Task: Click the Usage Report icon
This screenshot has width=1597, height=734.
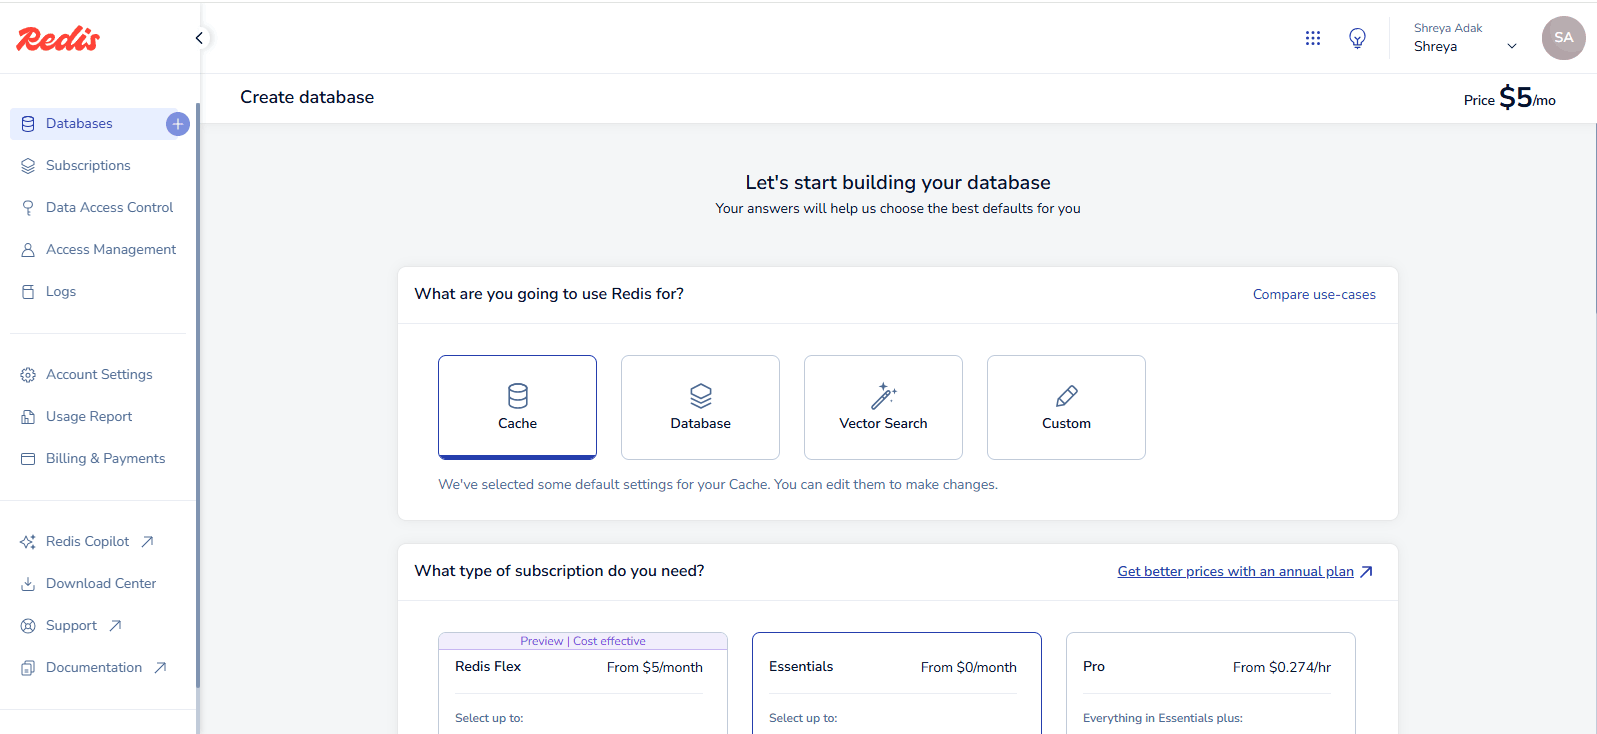Action: coord(28,417)
